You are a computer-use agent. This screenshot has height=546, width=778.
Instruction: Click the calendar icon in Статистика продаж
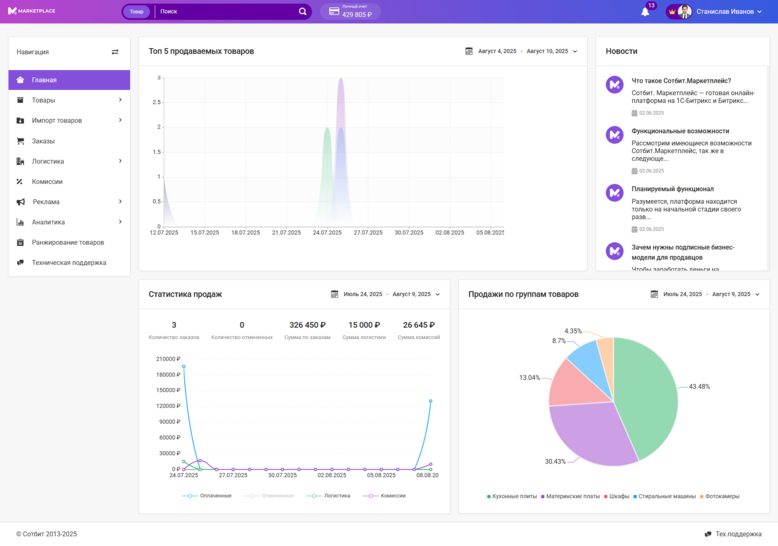point(335,294)
